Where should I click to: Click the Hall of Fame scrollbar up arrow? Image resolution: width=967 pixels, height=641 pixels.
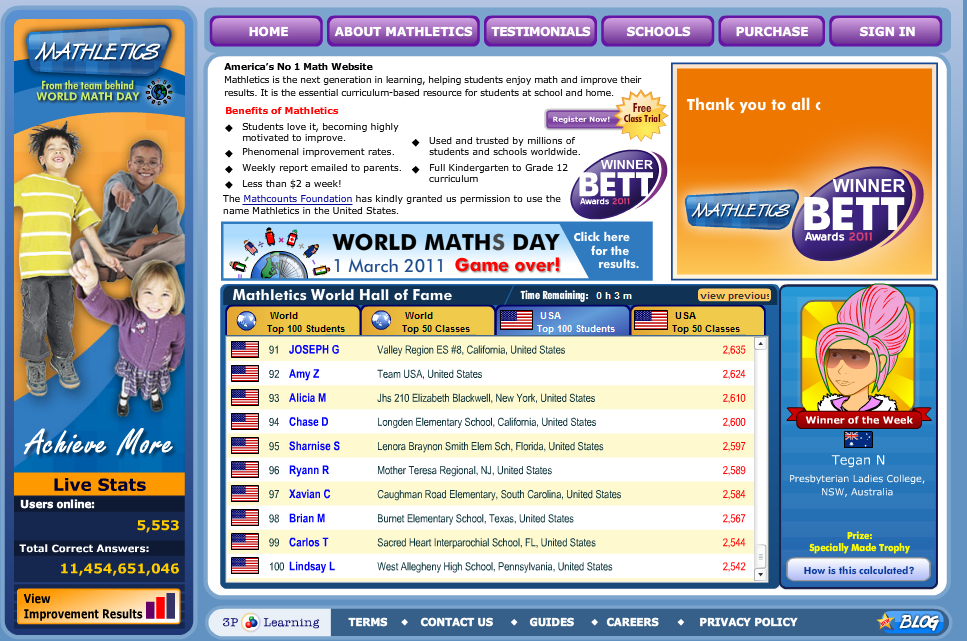(760, 344)
